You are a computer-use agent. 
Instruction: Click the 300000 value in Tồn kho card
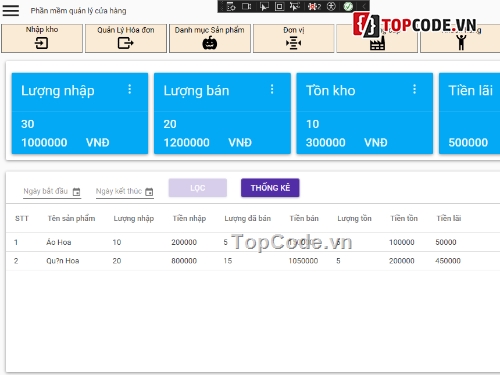(x=326, y=143)
